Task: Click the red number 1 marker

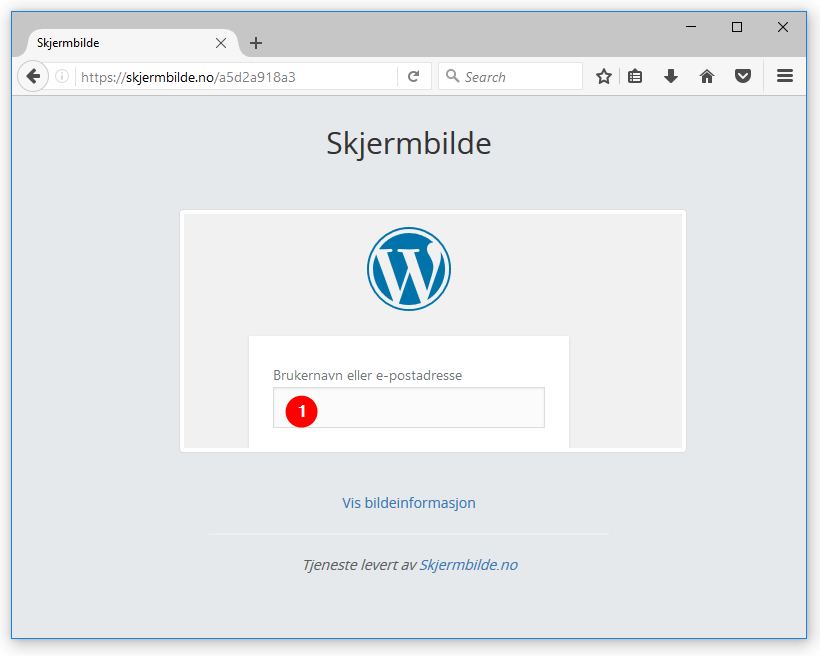Action: tap(302, 411)
